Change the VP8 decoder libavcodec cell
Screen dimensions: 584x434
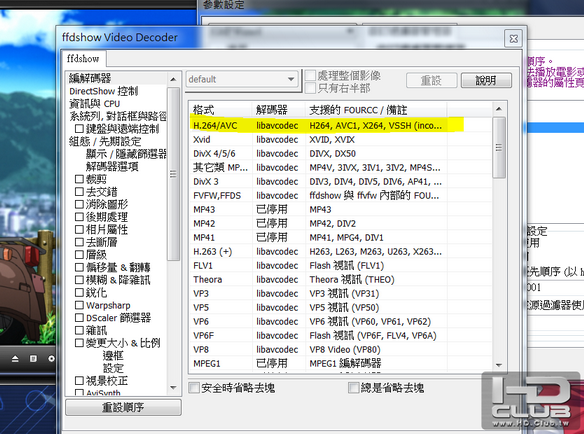[x=277, y=349]
